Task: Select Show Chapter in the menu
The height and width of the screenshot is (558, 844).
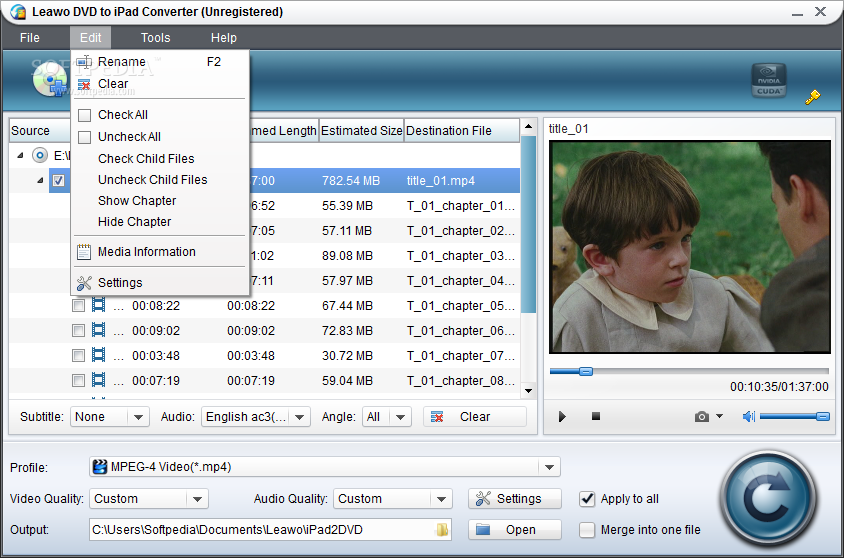Action: [x=160, y=200]
